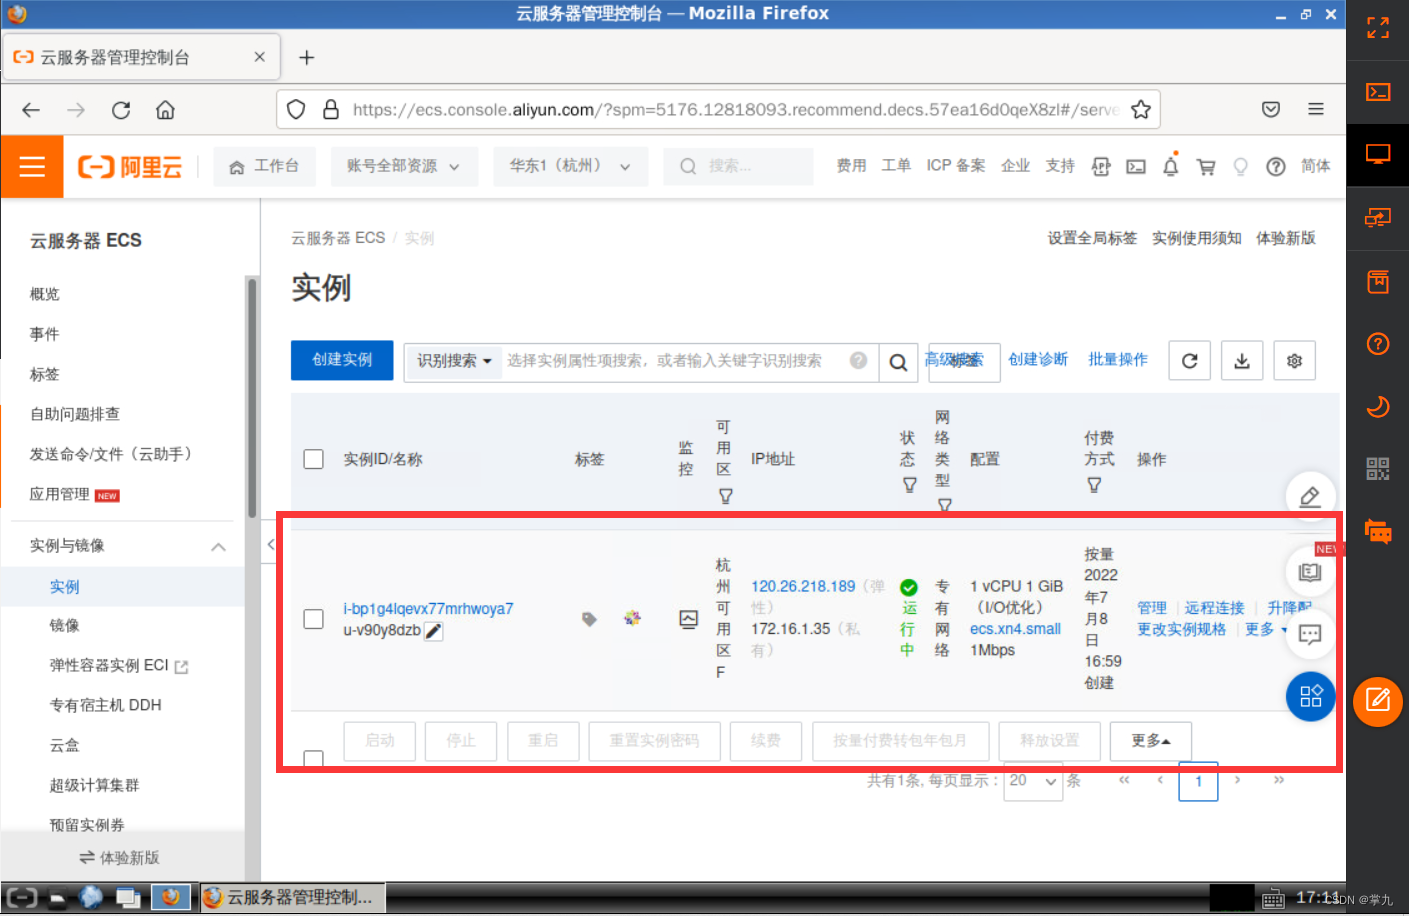Click 创建实例 button

(x=342, y=360)
